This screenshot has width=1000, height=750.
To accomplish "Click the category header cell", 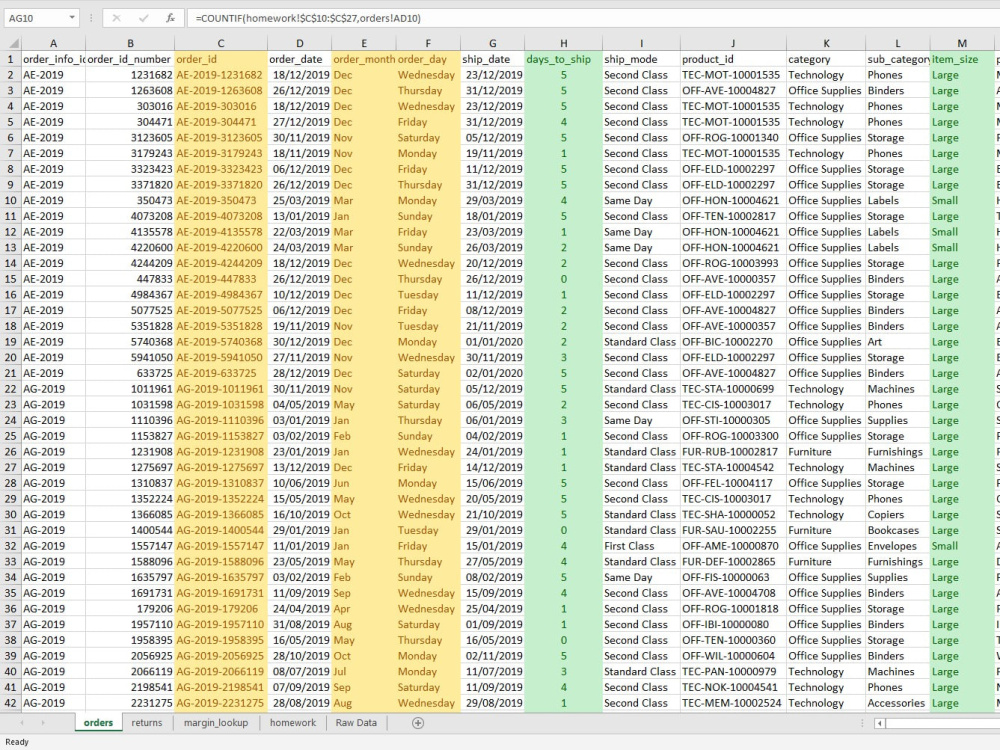I will point(826,59).
